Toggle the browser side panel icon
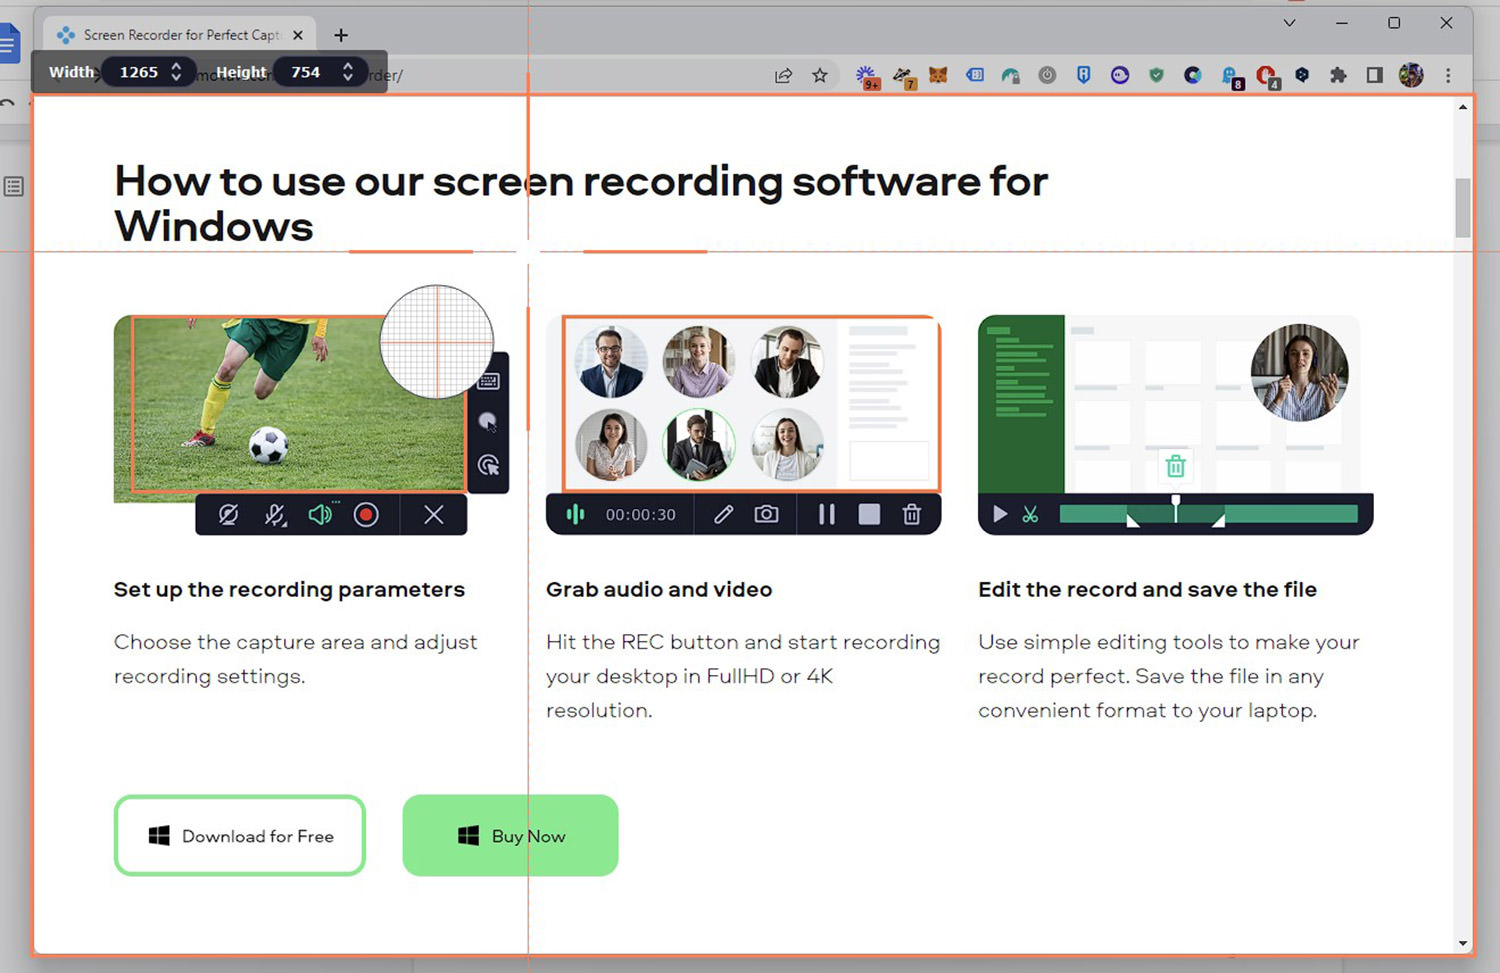Image resolution: width=1500 pixels, height=973 pixels. click(1374, 75)
